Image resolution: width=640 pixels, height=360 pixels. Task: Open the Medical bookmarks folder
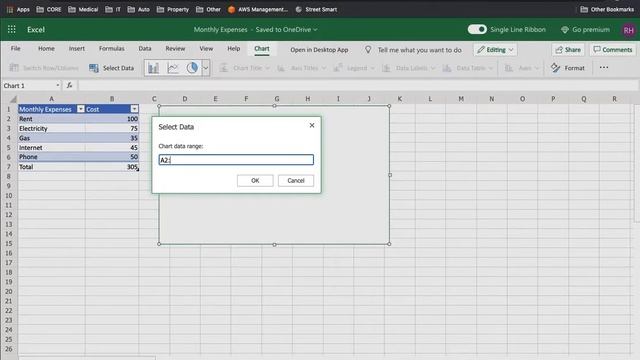tap(83, 9)
